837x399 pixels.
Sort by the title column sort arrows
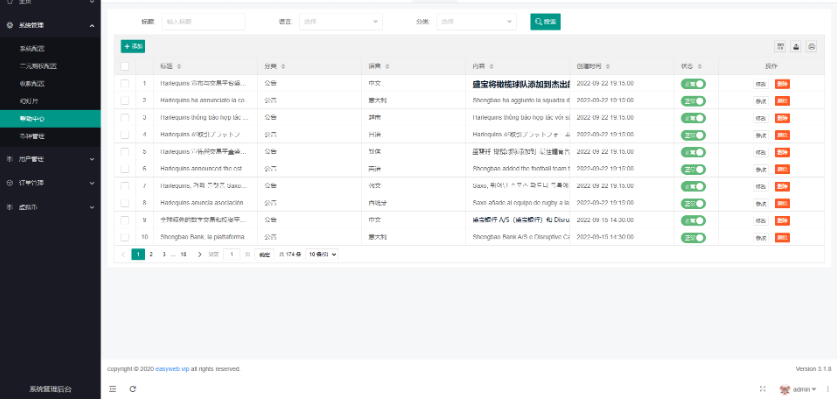click(179, 66)
